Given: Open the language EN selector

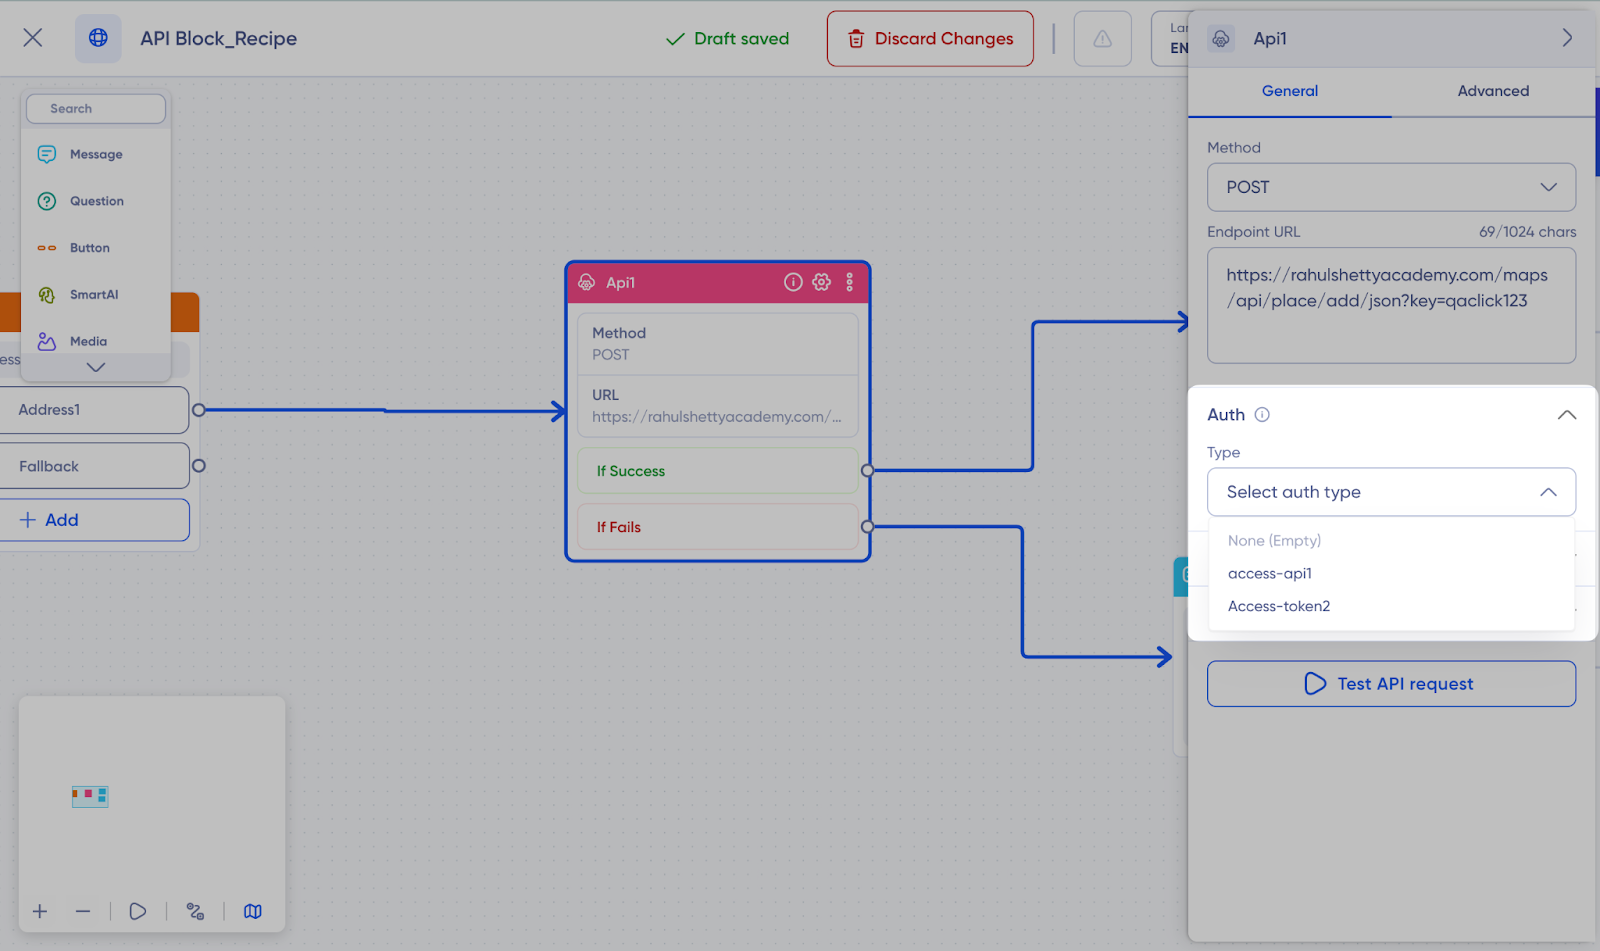Looking at the screenshot, I should (1171, 39).
